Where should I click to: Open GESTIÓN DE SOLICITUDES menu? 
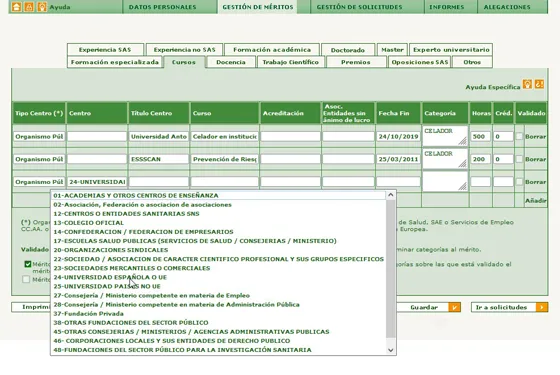pyautogui.click(x=359, y=7)
